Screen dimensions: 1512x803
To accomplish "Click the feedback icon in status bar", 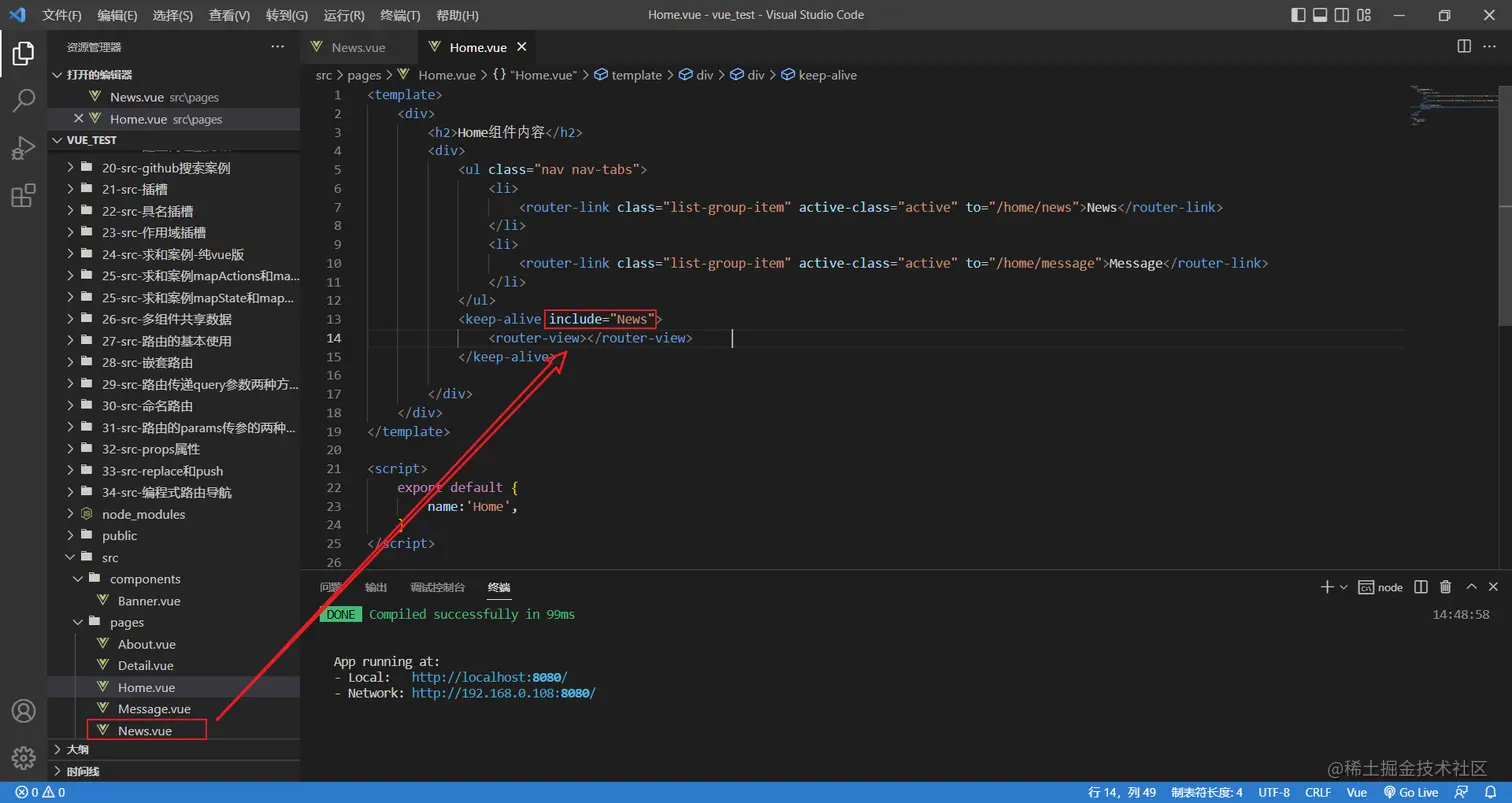I will click(1461, 792).
